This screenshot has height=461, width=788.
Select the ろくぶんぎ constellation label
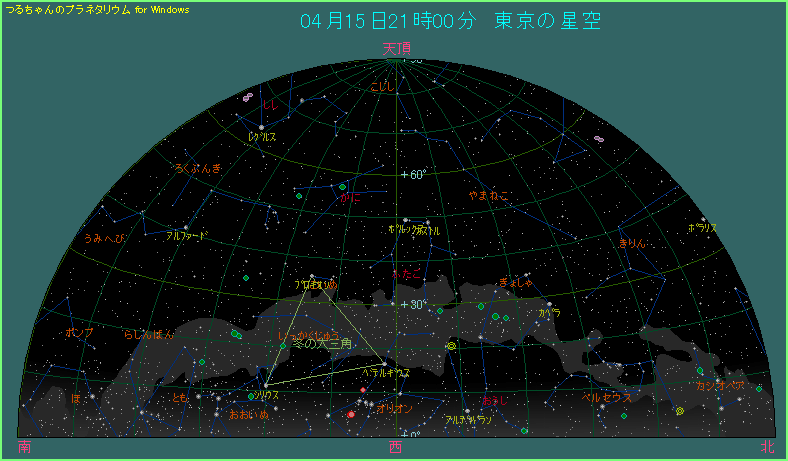[198, 168]
